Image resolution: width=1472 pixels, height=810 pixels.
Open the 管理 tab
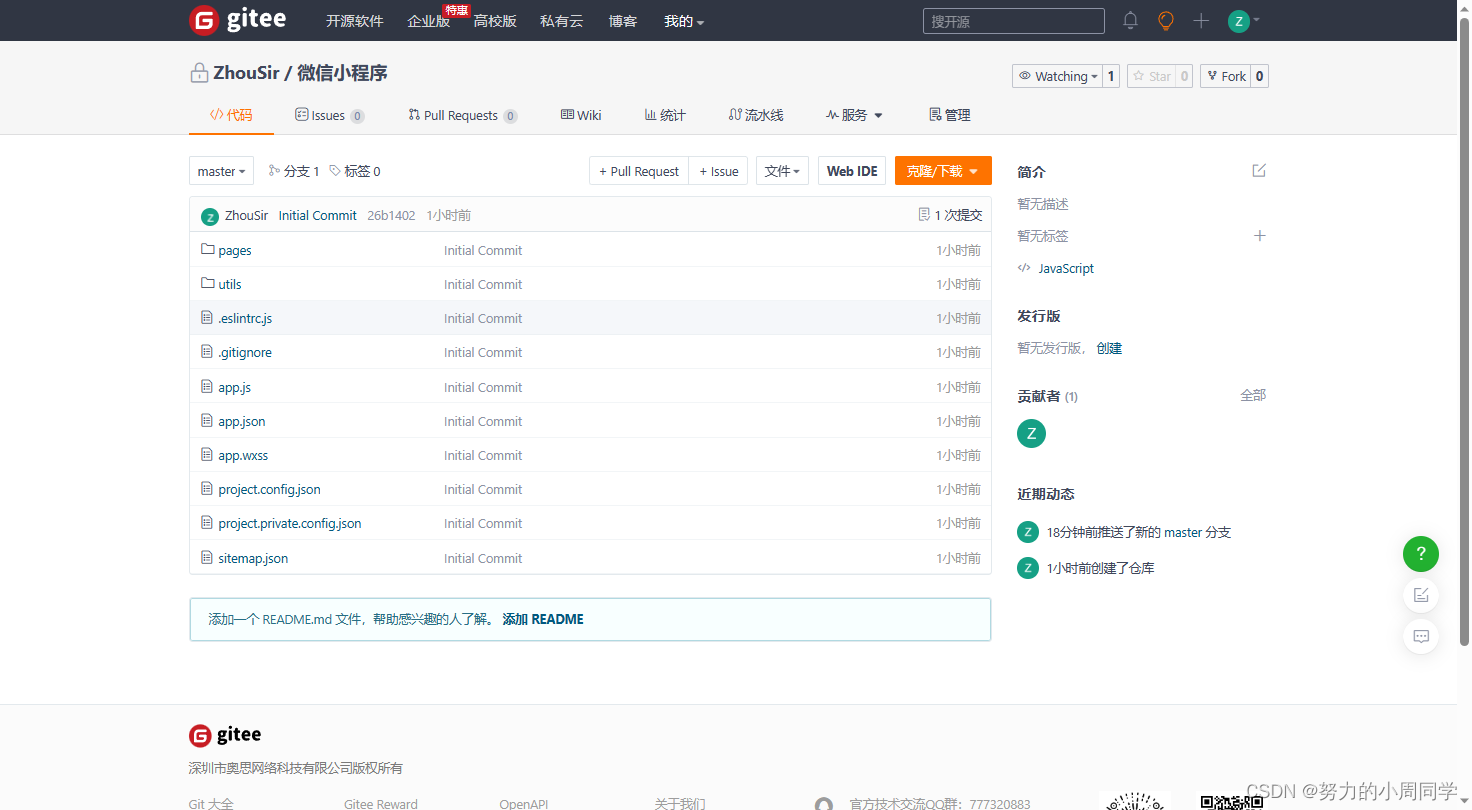click(x=950, y=115)
